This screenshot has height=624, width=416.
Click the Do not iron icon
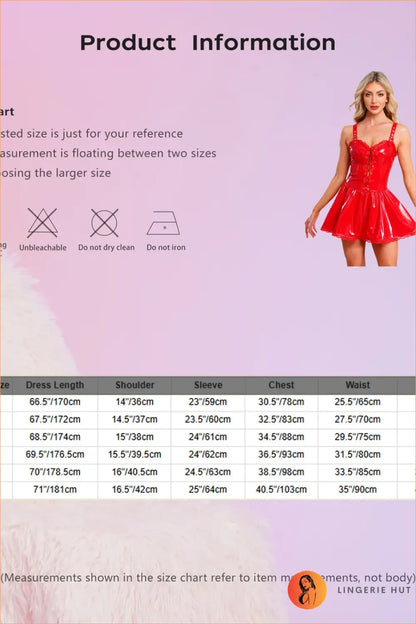pyautogui.click(x=164, y=223)
